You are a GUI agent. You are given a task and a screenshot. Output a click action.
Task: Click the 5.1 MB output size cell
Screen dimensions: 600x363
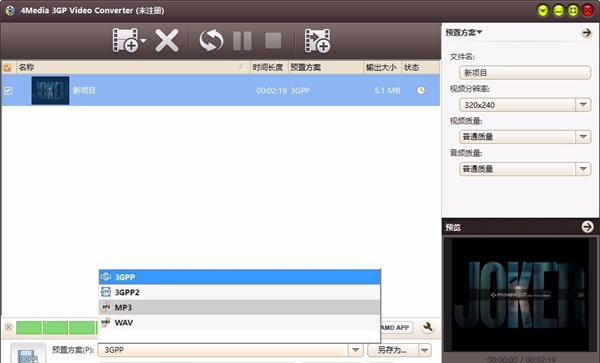[x=387, y=91]
